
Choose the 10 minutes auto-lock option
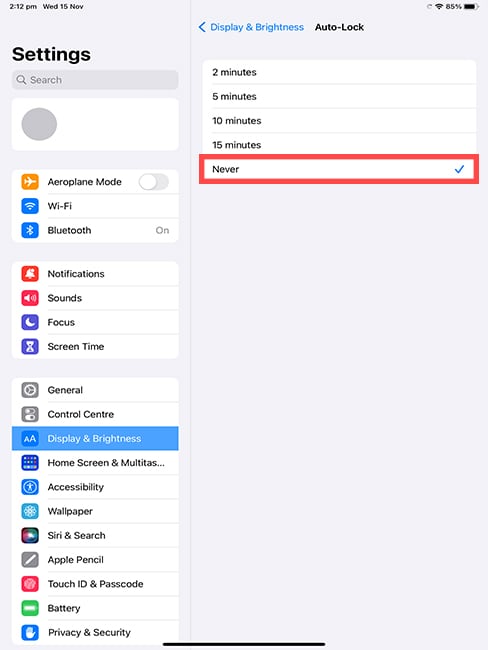(x=339, y=121)
